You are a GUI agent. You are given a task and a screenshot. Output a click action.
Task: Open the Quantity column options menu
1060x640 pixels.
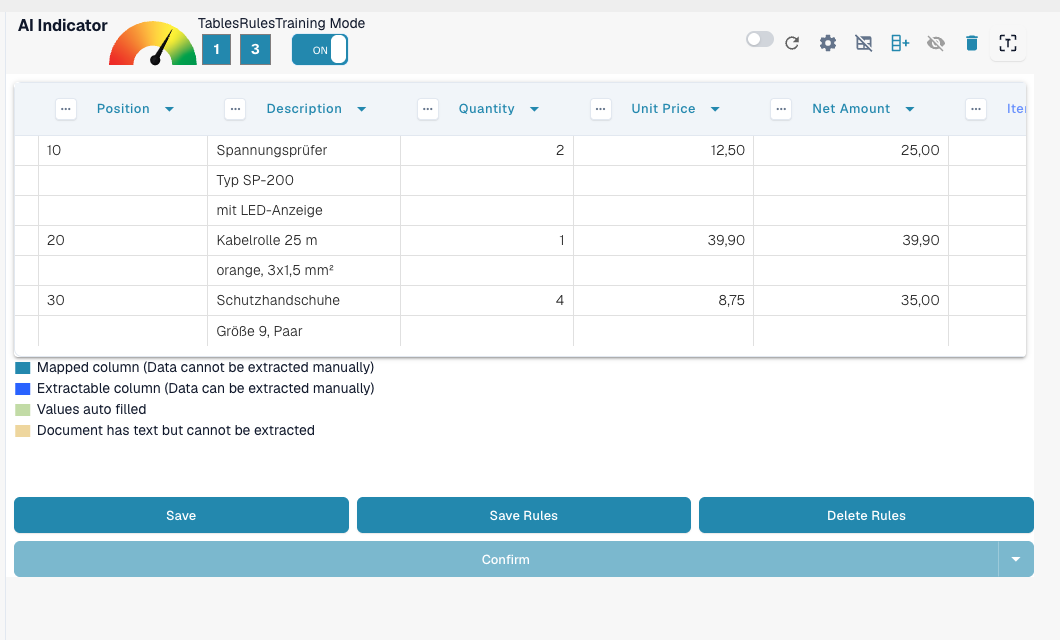point(428,109)
